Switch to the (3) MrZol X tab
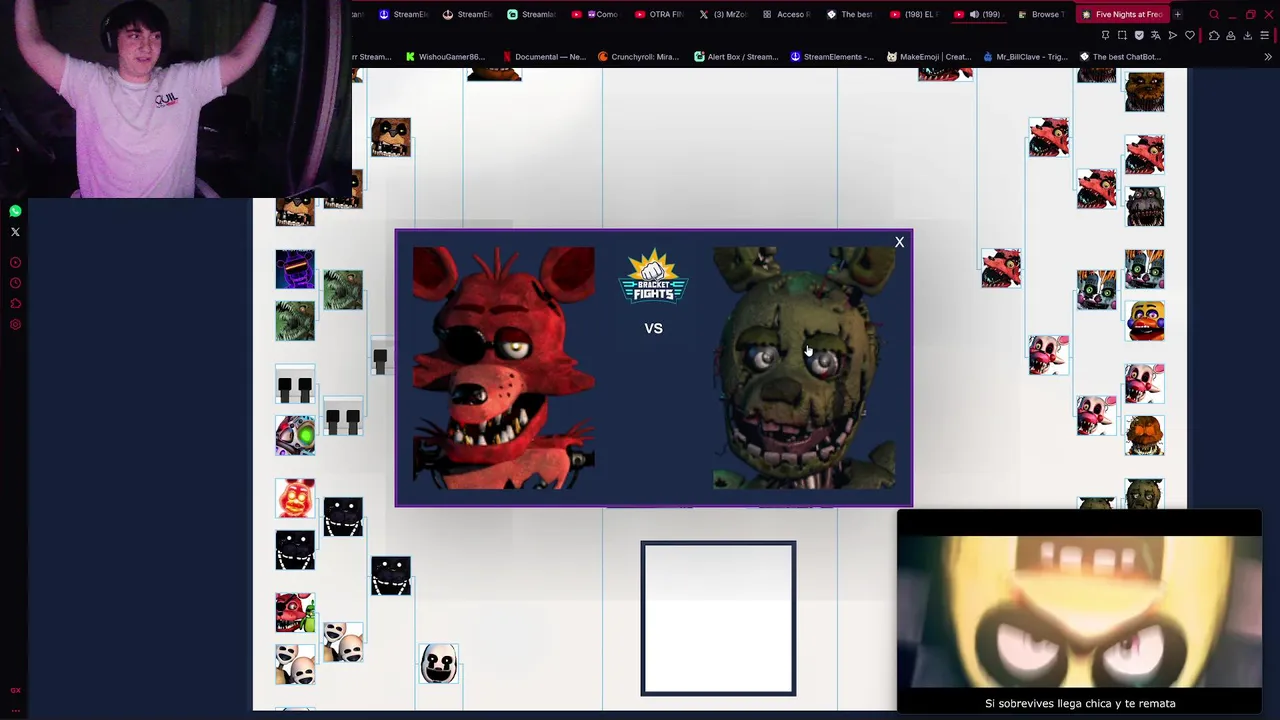The image size is (1280, 720). pyautogui.click(x=722, y=14)
